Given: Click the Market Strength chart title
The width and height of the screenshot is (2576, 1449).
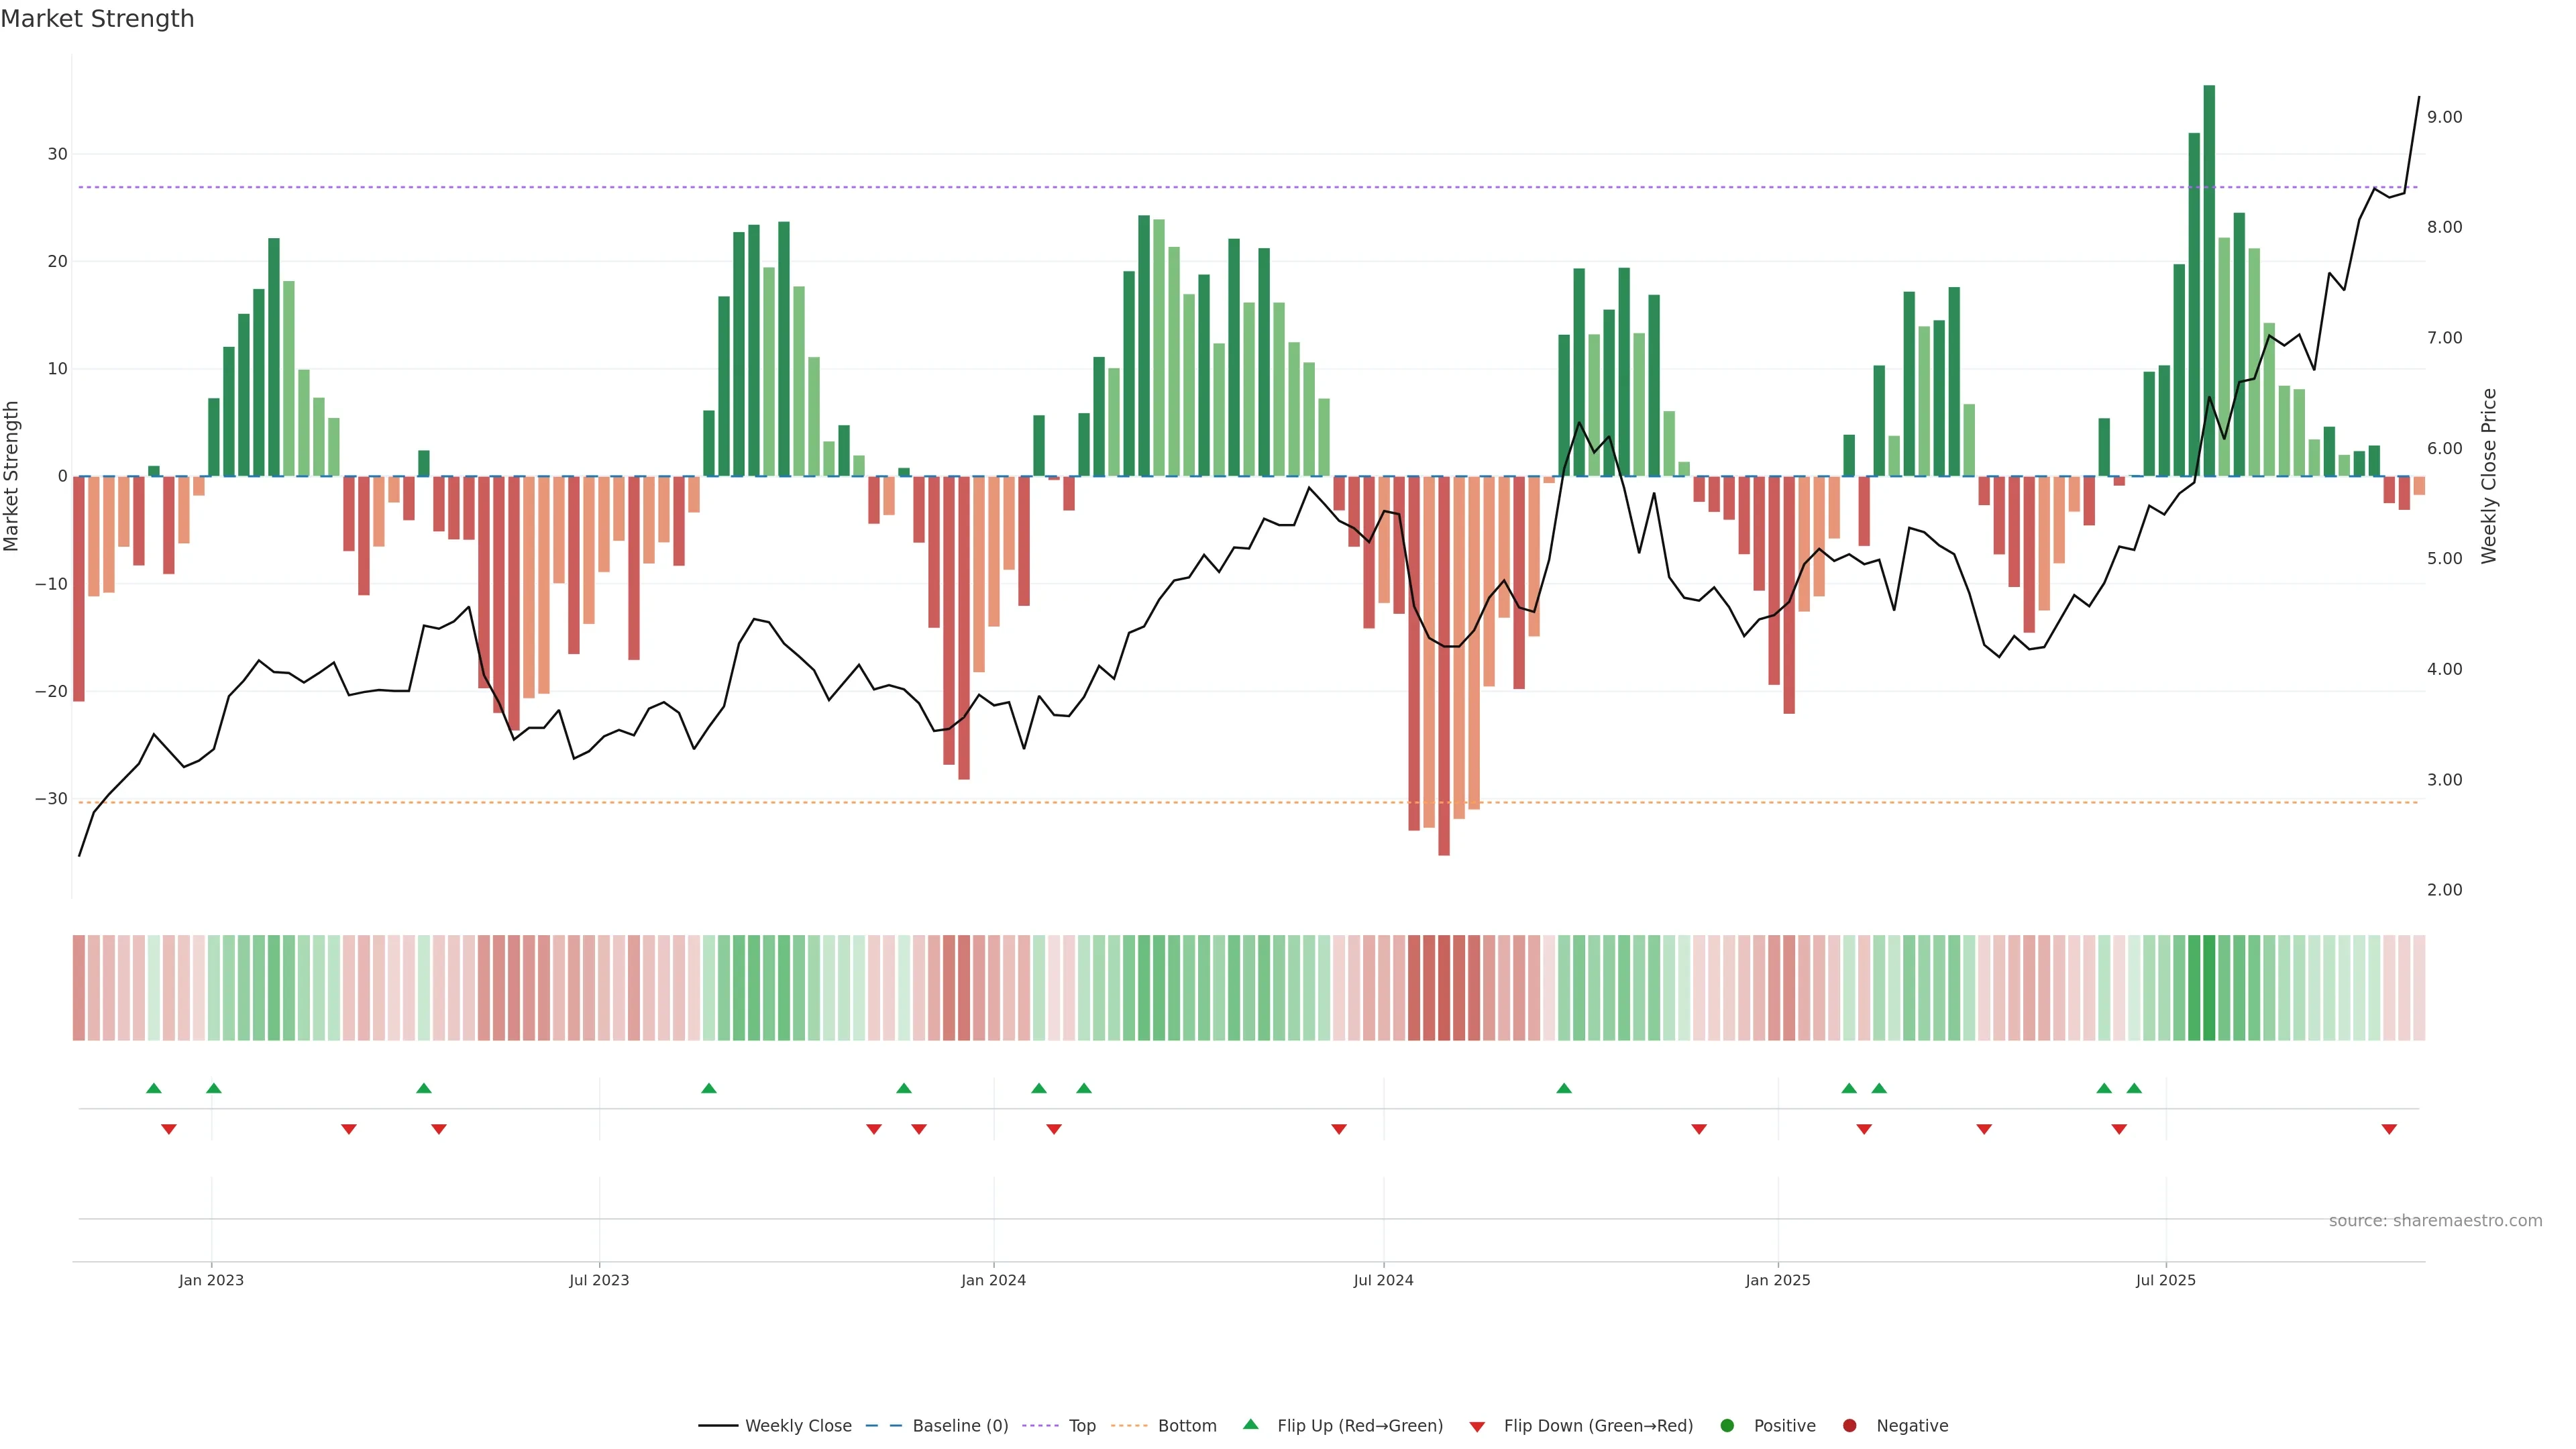Looking at the screenshot, I should pyautogui.click(x=97, y=19).
